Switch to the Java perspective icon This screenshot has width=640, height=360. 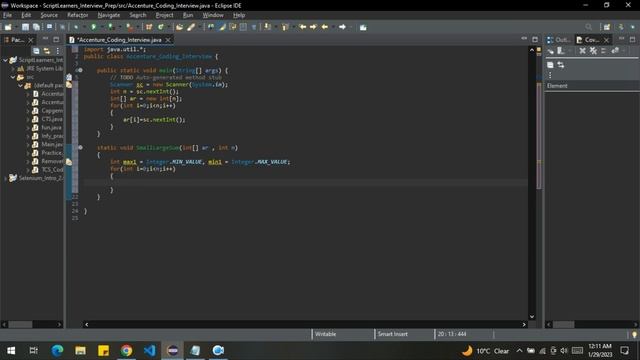pyautogui.click(x=621, y=27)
